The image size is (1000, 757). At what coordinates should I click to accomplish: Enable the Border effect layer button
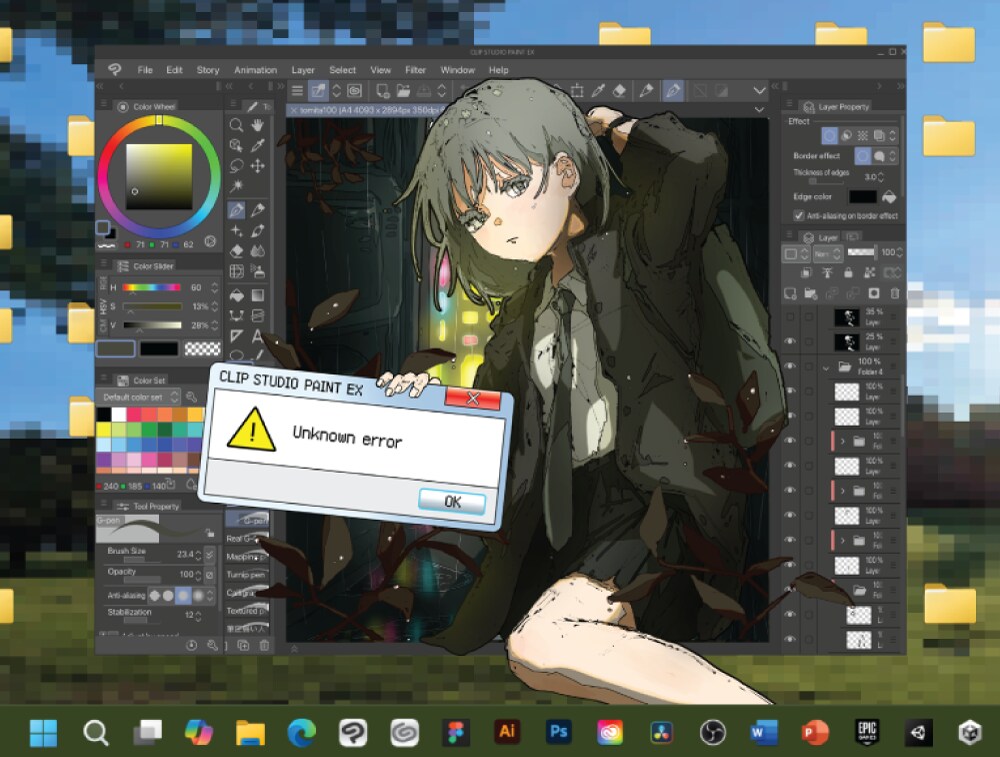pyautogui.click(x=829, y=135)
